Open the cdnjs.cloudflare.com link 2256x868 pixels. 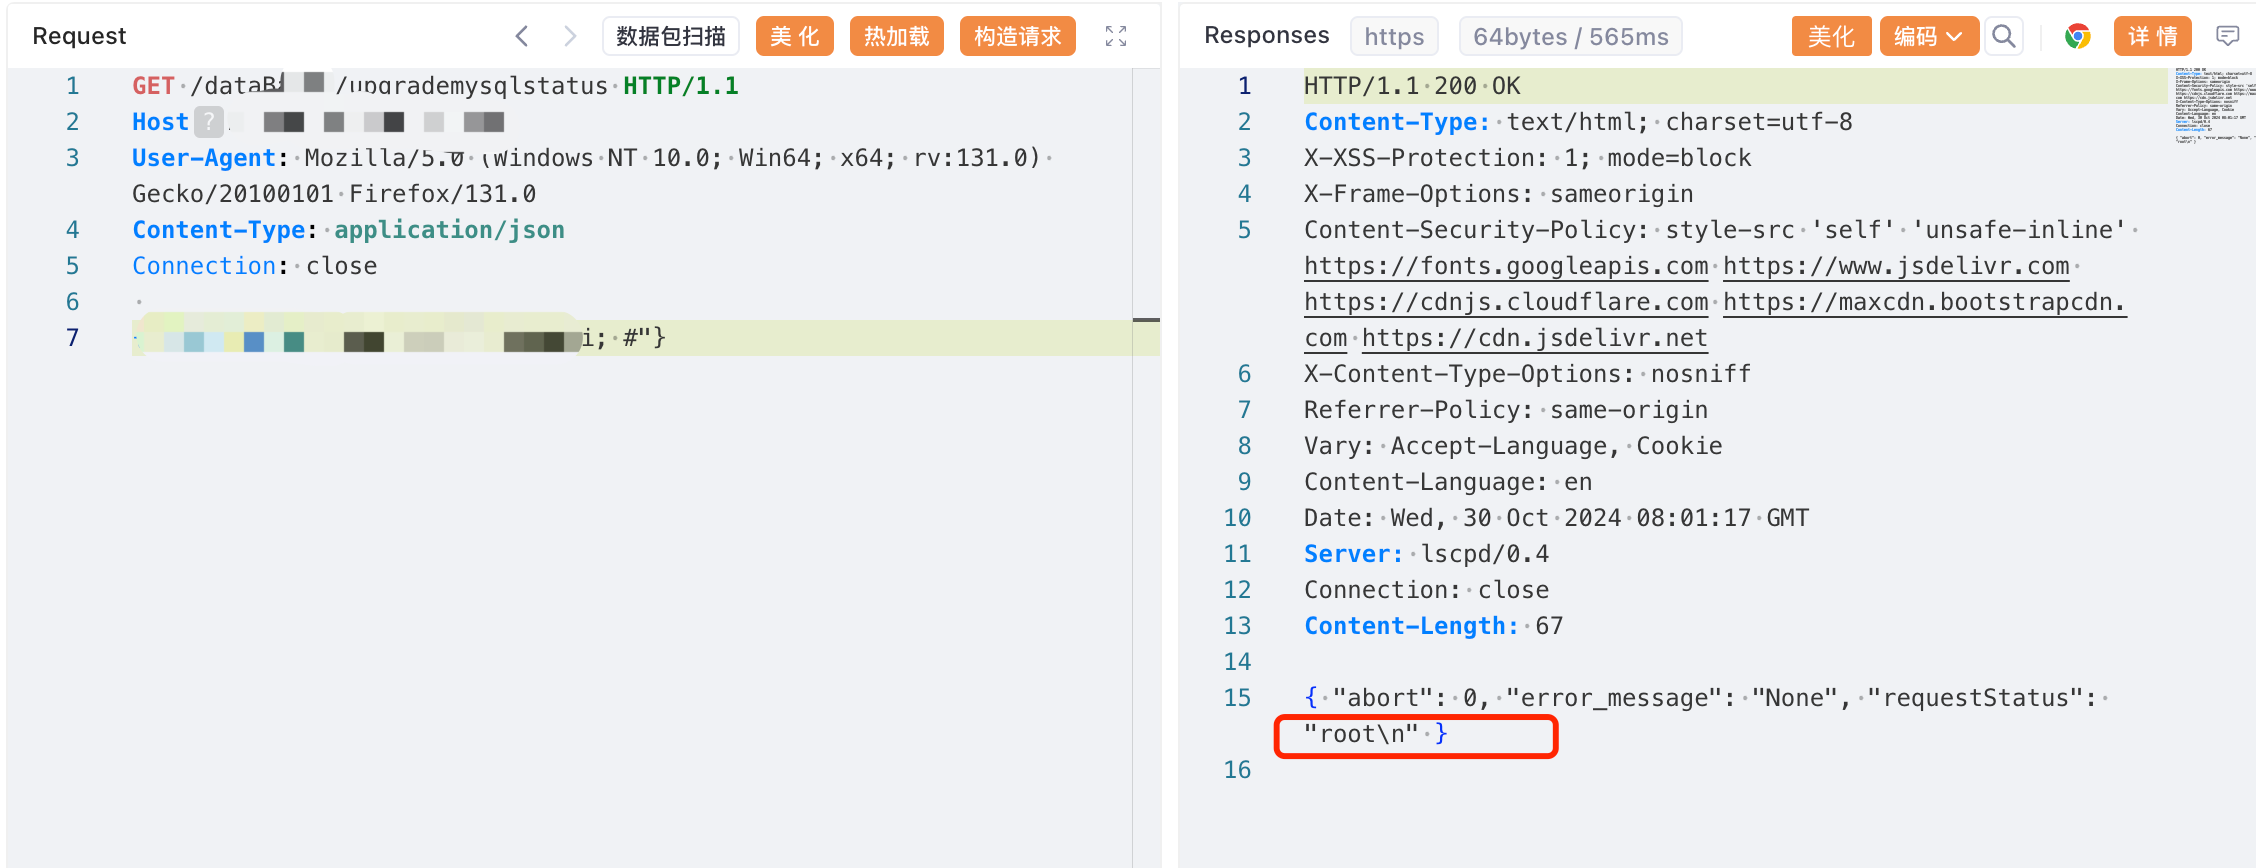coord(1505,302)
